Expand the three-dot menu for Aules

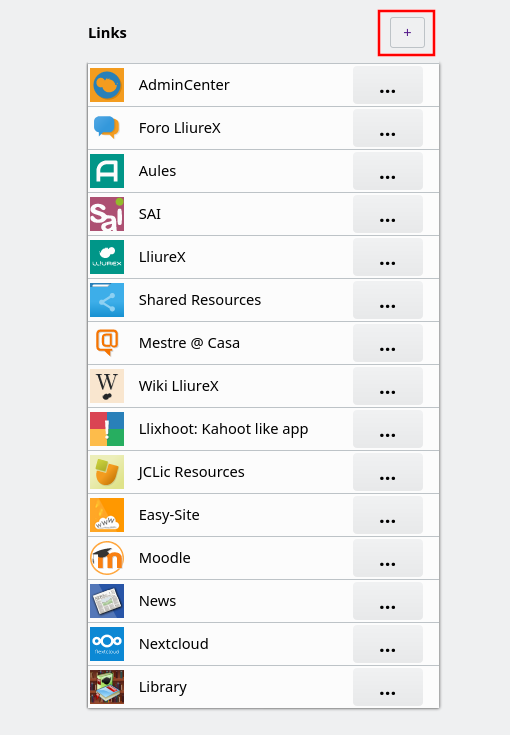click(x=388, y=171)
